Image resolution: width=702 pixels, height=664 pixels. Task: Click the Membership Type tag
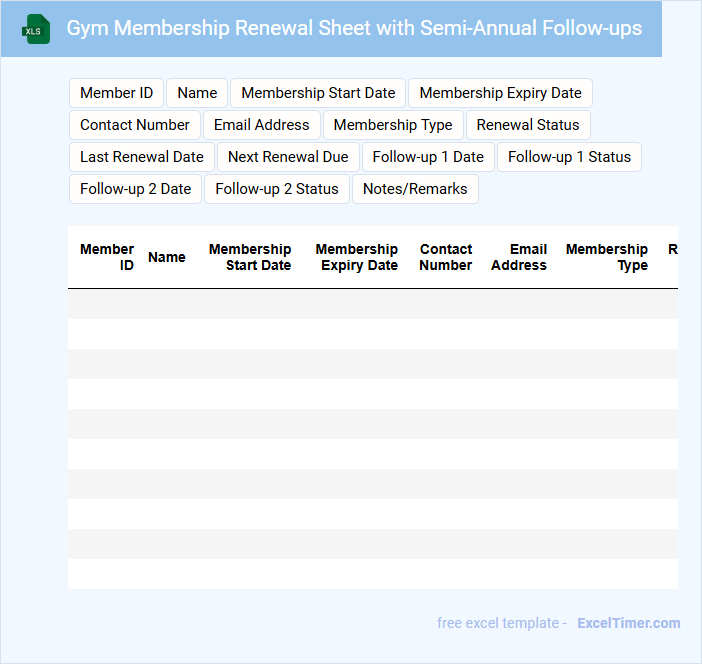point(393,125)
